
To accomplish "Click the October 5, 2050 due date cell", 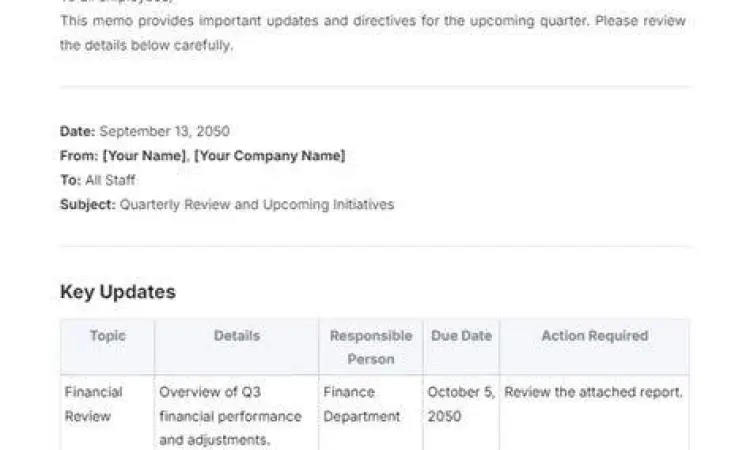I will pyautogui.click(x=460, y=404).
